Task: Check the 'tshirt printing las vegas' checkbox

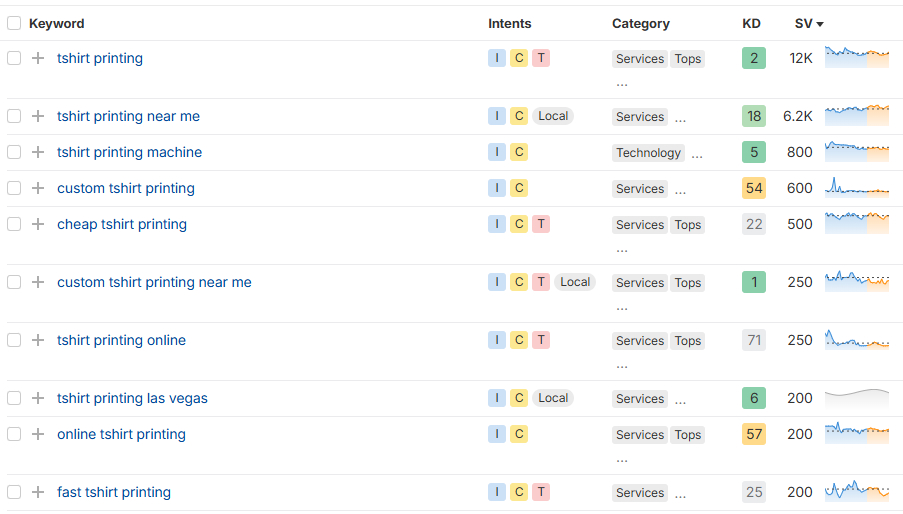Action: pyautogui.click(x=14, y=398)
